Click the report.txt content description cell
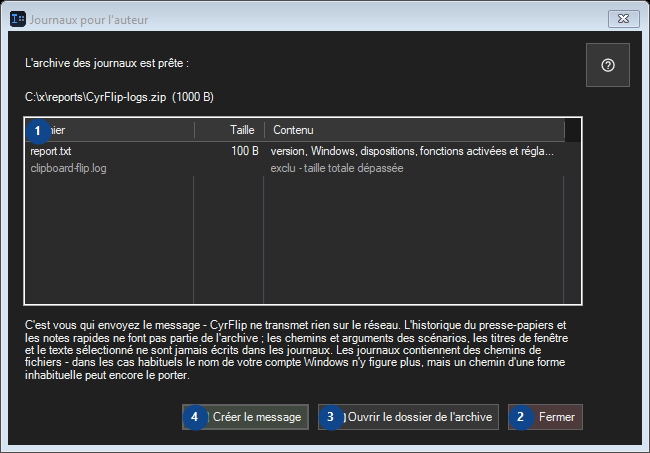Screen dimensions: 650x453 [x=412, y=151]
